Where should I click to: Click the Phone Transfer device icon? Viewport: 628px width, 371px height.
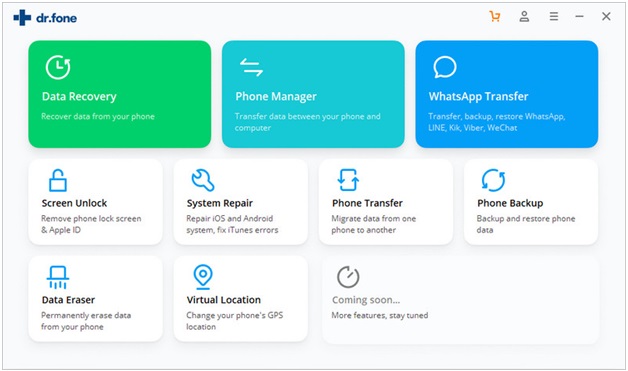coord(348,180)
